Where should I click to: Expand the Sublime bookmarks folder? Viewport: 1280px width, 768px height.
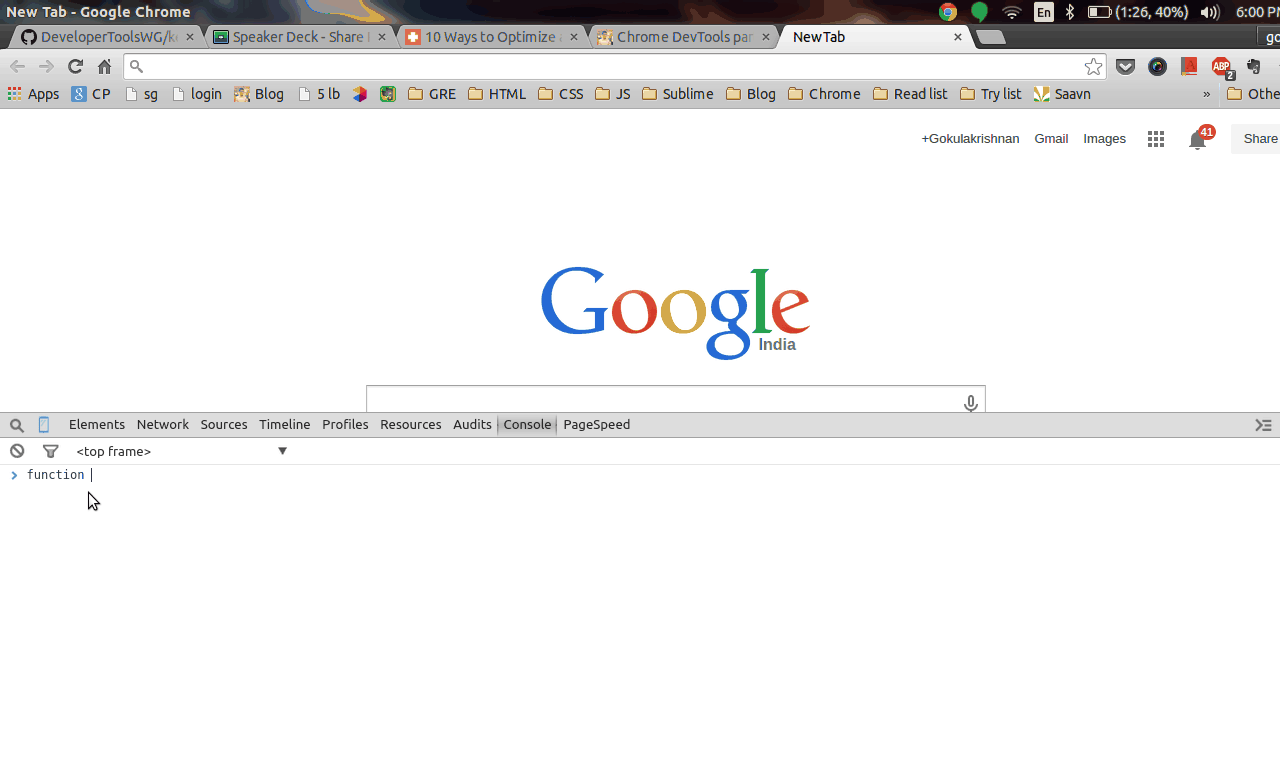(678, 94)
